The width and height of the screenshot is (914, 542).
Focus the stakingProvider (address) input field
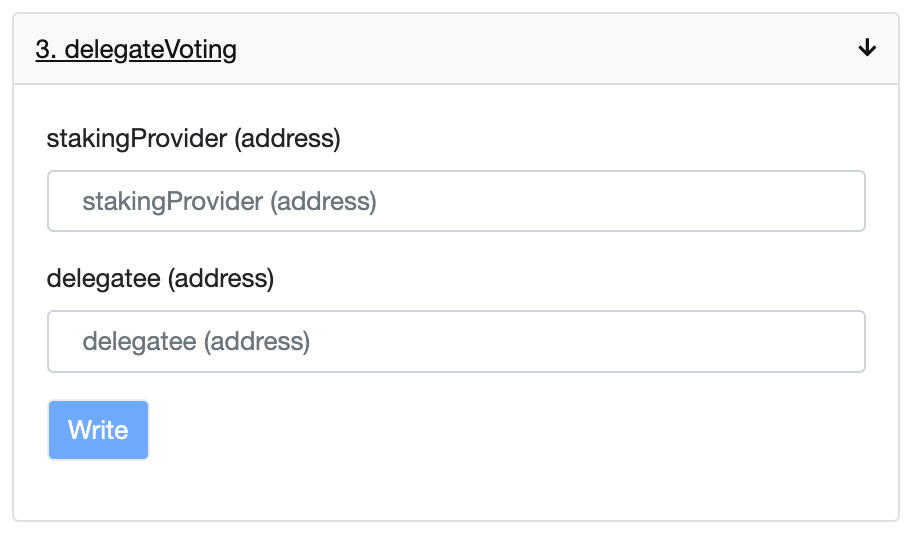click(456, 201)
